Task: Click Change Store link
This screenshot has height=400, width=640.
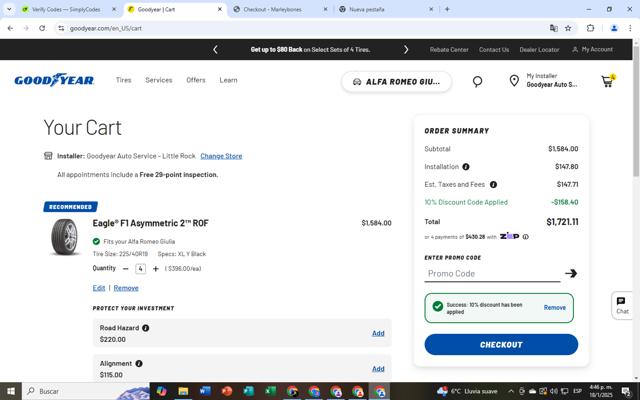Action: coord(221,156)
